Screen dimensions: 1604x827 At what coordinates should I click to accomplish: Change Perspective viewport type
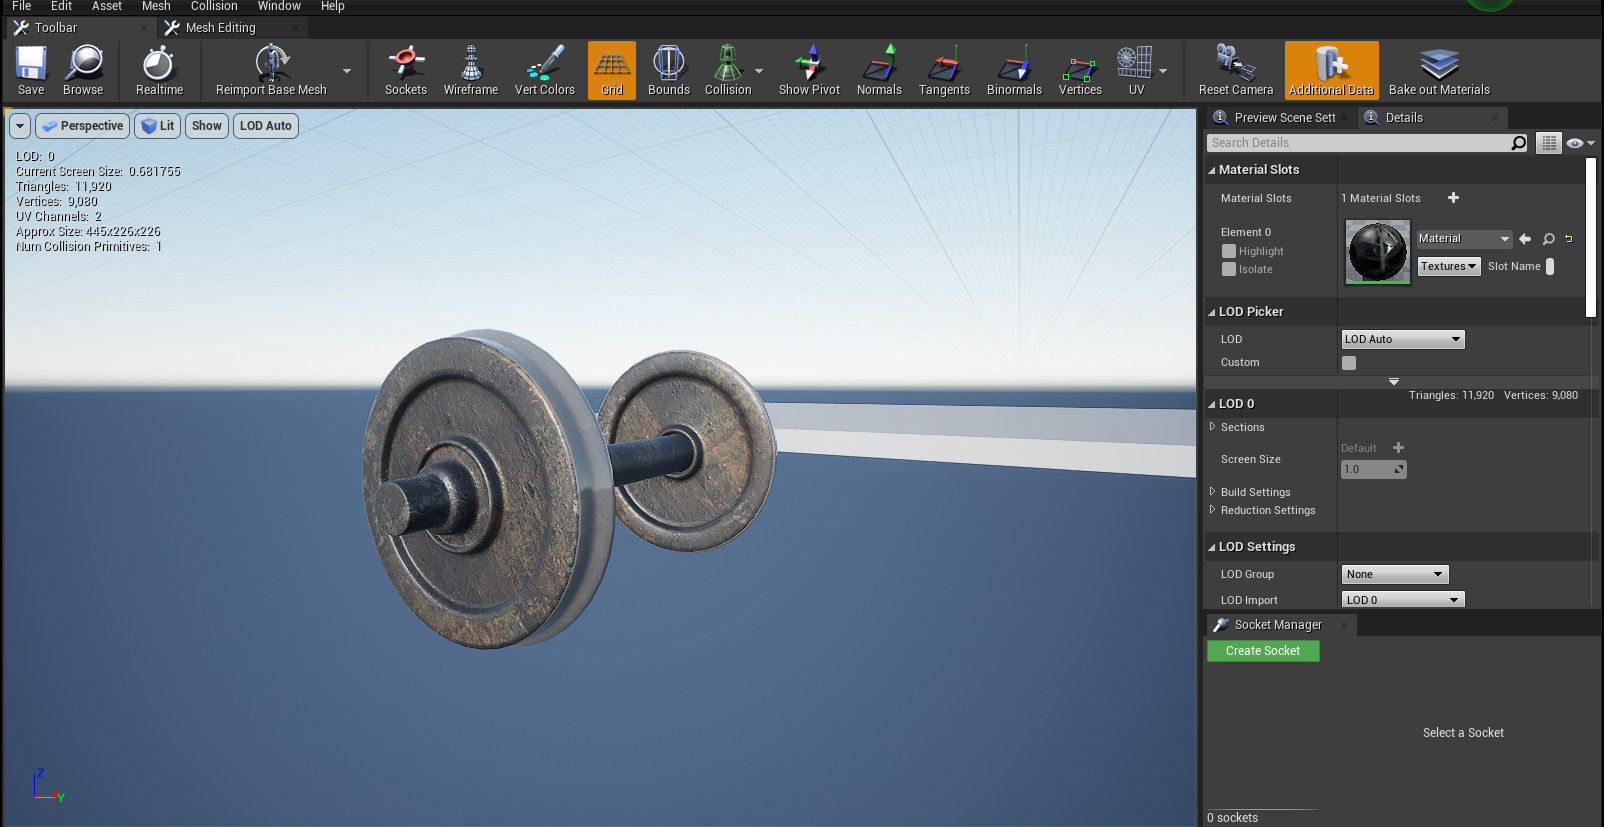tap(83, 126)
